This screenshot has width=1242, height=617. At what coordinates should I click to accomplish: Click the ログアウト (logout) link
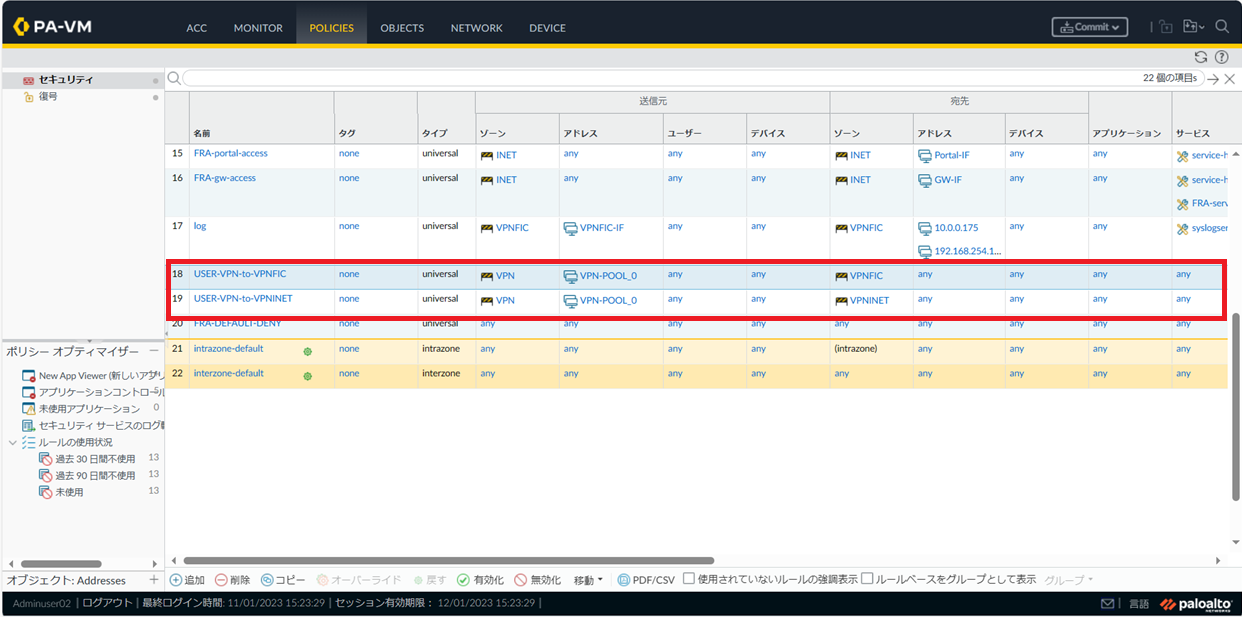[x=107, y=603]
